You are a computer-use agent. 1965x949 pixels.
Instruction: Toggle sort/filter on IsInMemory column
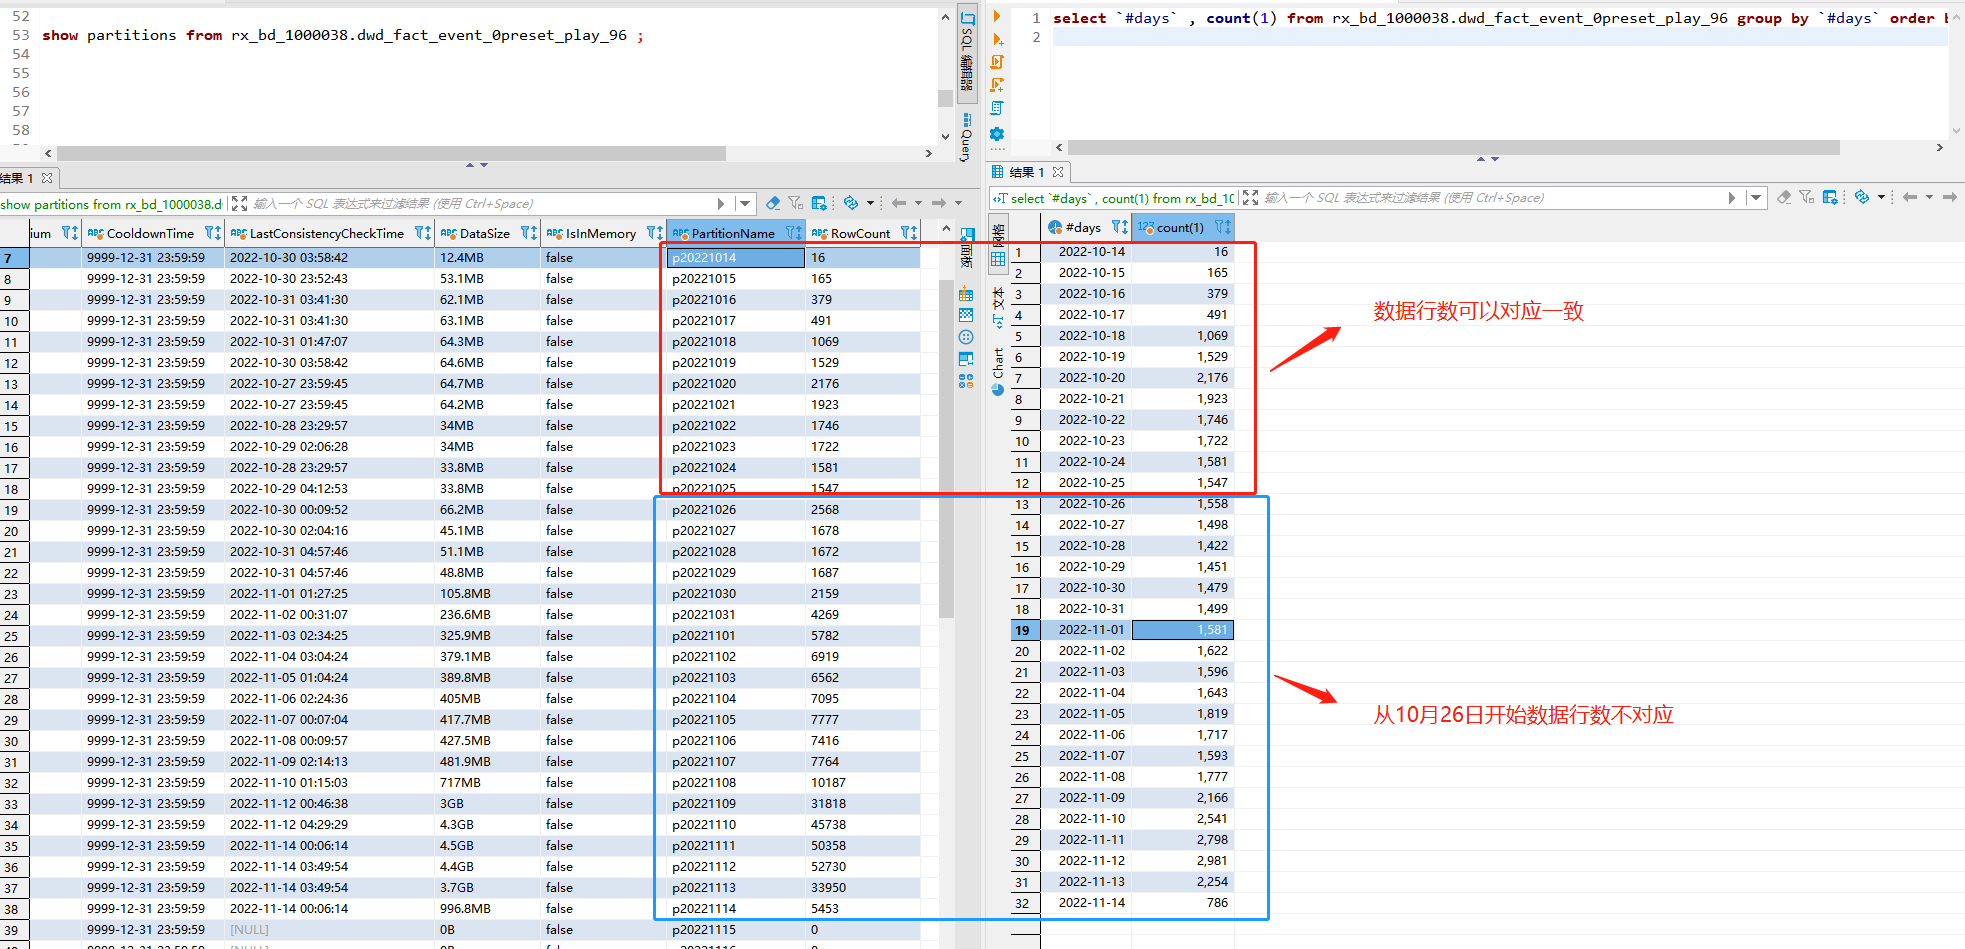[655, 233]
